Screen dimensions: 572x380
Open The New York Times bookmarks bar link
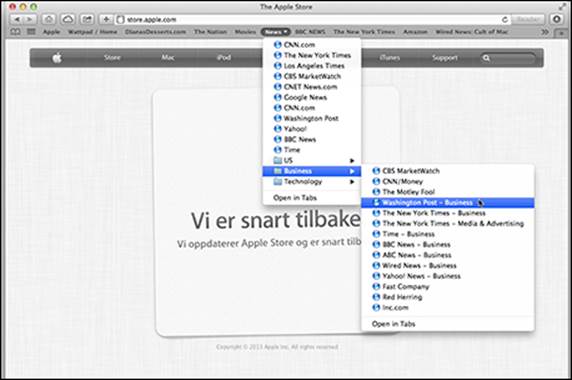pos(364,32)
